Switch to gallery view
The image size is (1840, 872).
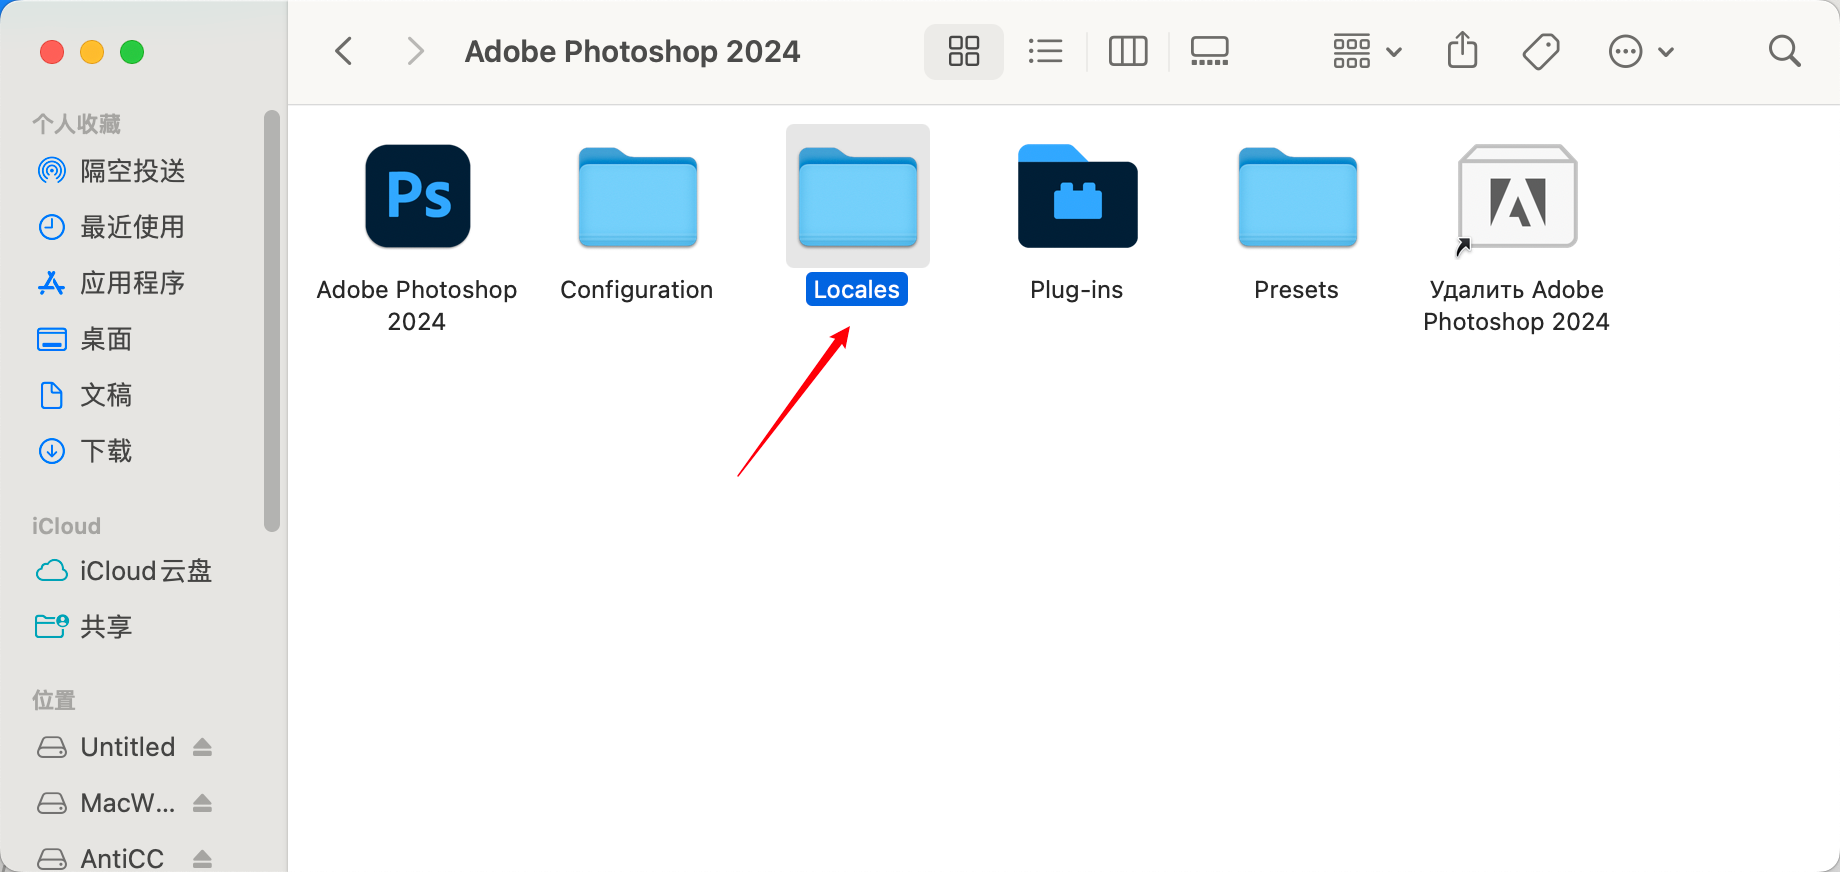click(x=1210, y=51)
